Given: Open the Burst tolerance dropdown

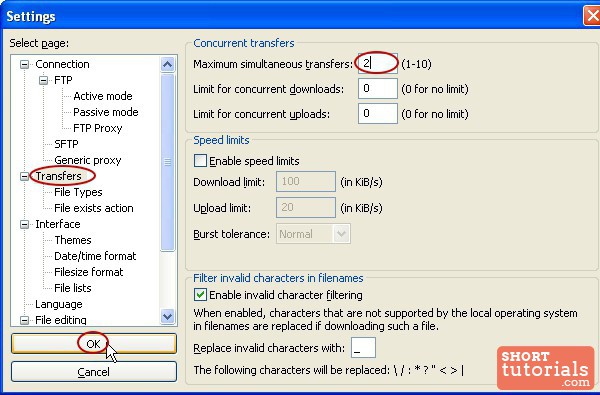Looking at the screenshot, I should pyautogui.click(x=341, y=234).
